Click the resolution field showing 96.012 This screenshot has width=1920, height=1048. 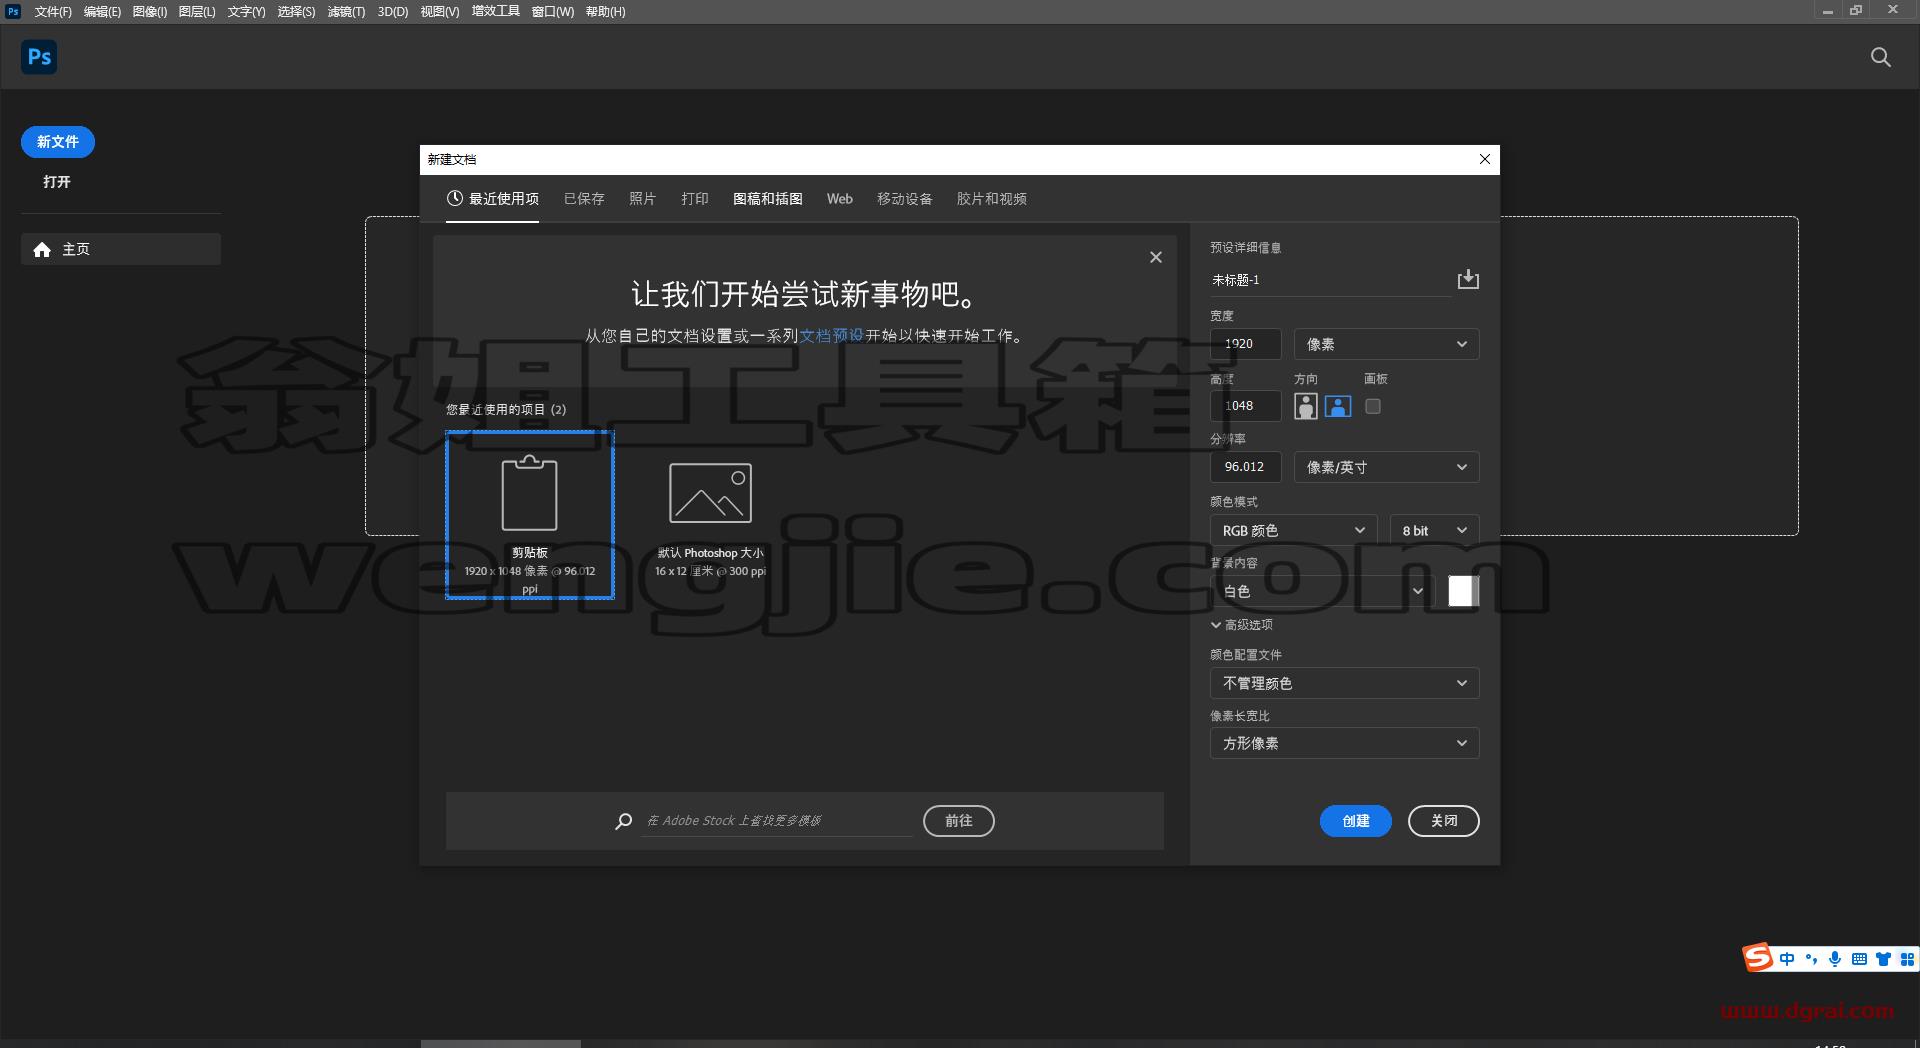pos(1245,467)
